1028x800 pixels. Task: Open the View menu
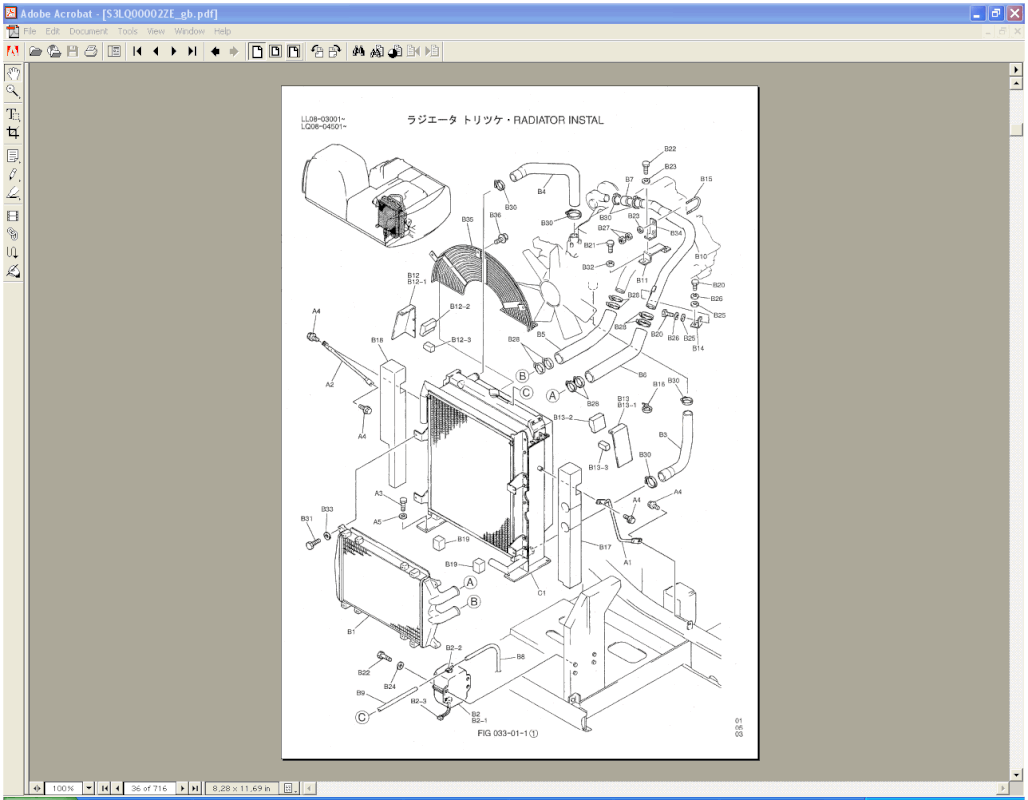(x=156, y=31)
